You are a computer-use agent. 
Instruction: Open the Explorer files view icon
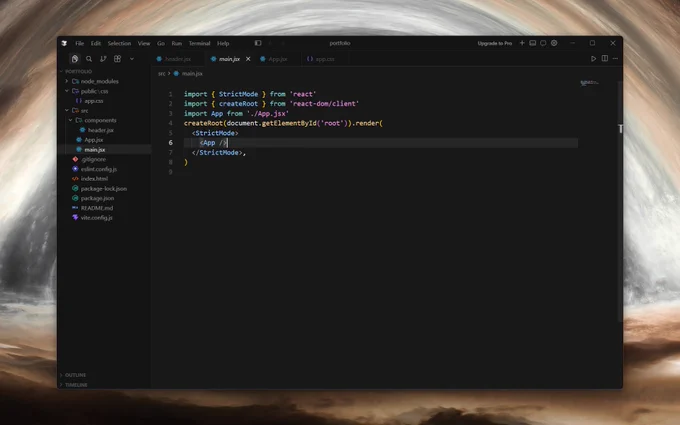point(75,59)
